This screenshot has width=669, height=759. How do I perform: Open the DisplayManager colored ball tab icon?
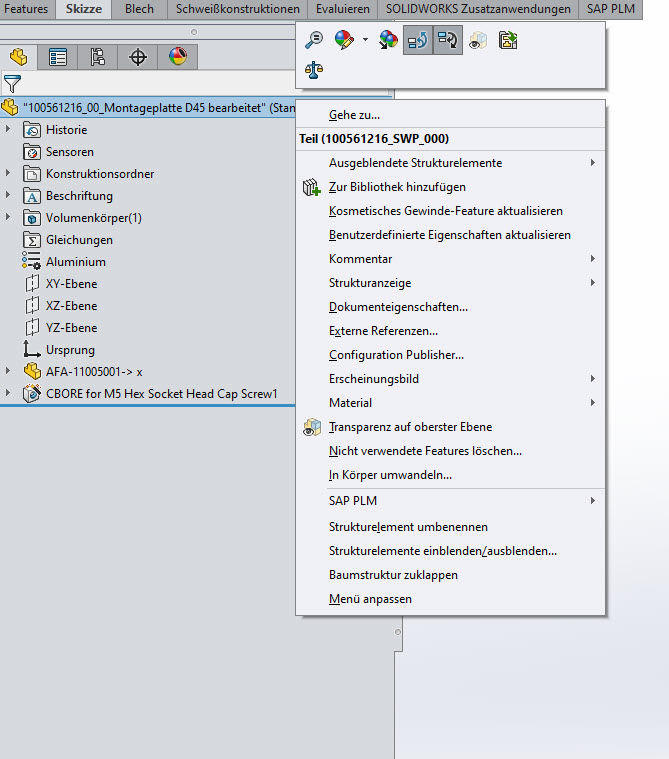click(x=178, y=57)
